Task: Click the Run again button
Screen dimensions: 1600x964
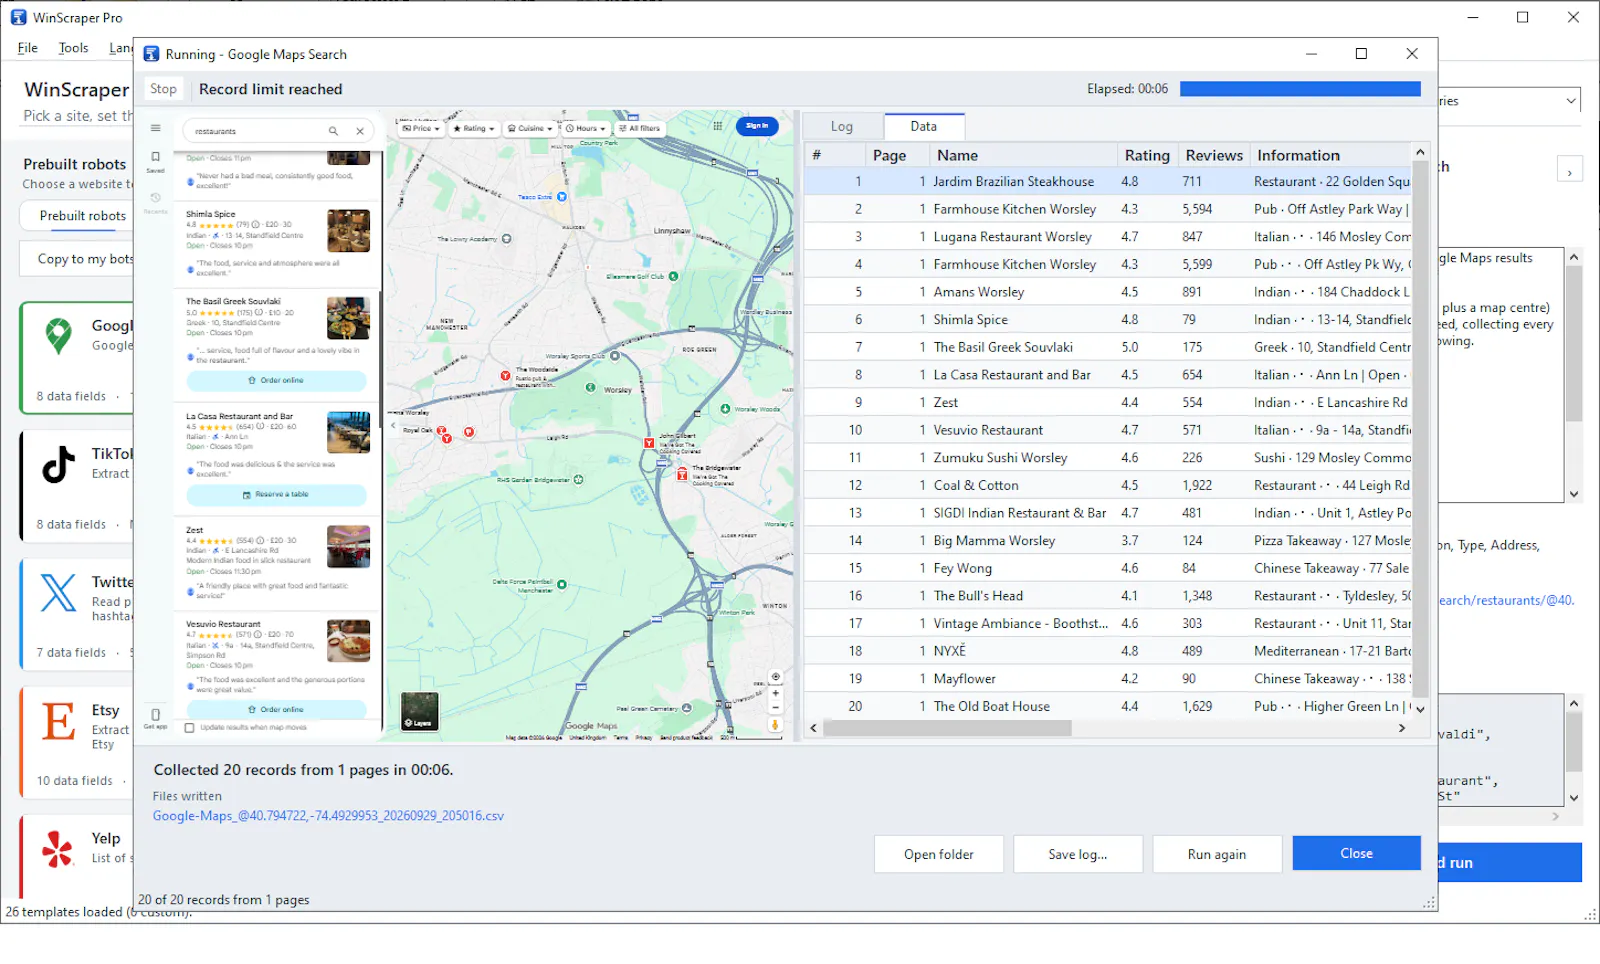Action: coord(1217,854)
